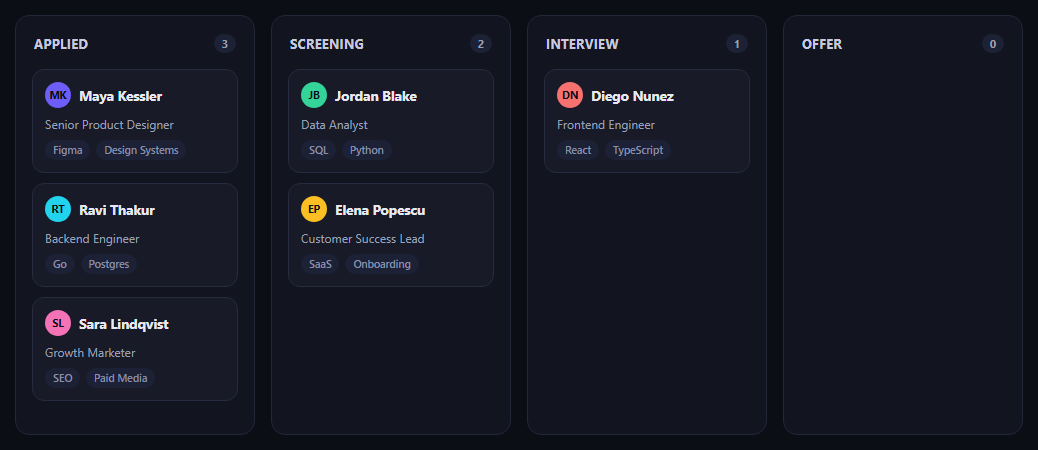Select the Design Systems skill tag

point(141,150)
